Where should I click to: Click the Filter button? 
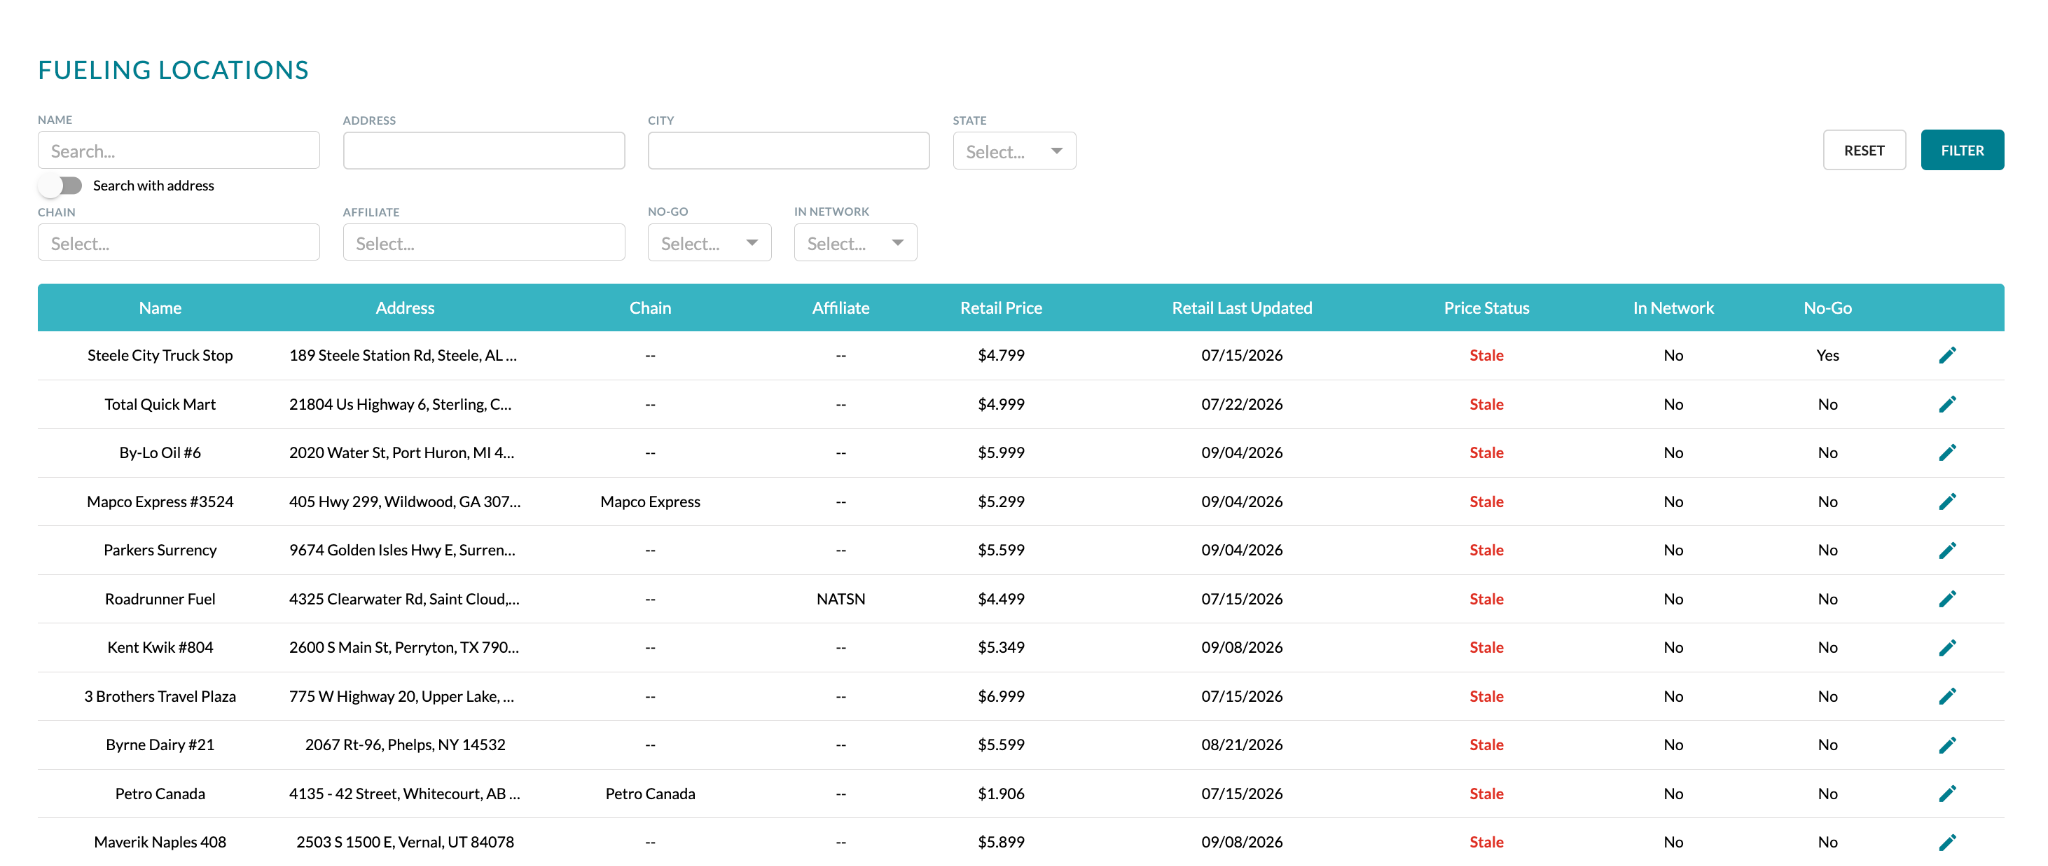pyautogui.click(x=1962, y=150)
